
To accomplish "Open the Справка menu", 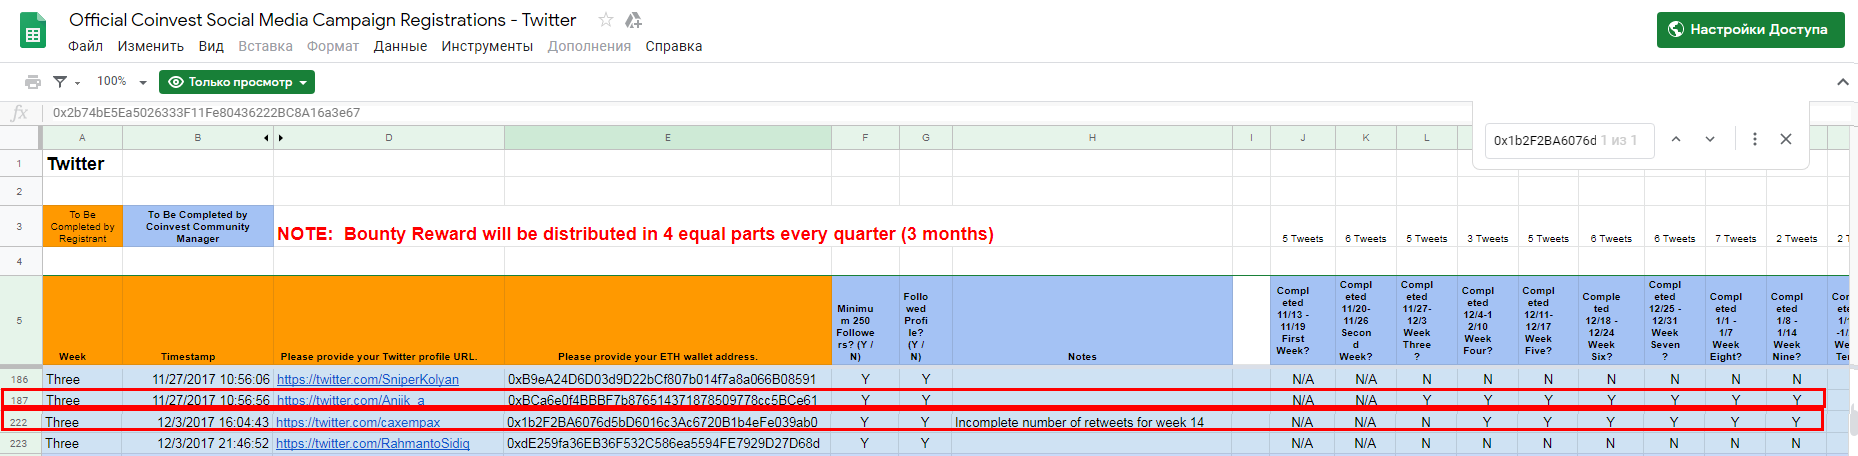I will click(x=673, y=46).
